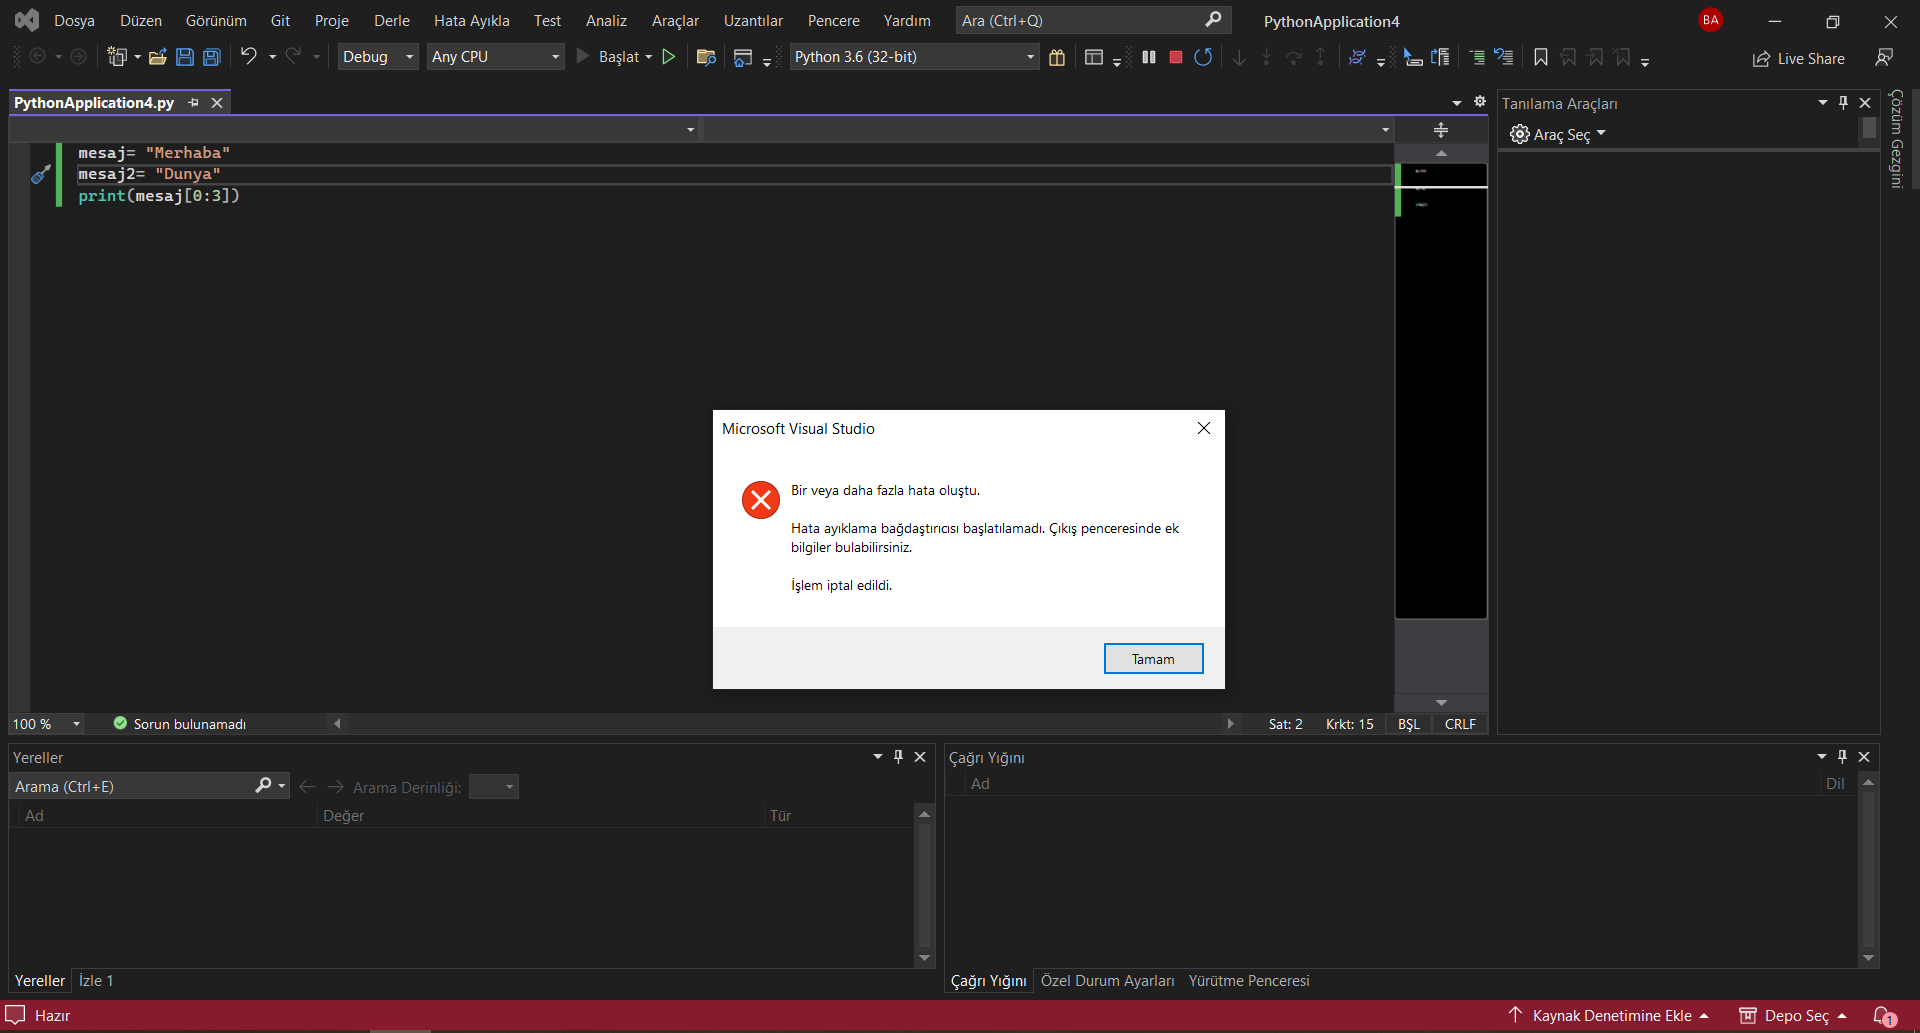The width and height of the screenshot is (1920, 1033).
Task: Open the Görünüm menu
Action: pos(216,21)
